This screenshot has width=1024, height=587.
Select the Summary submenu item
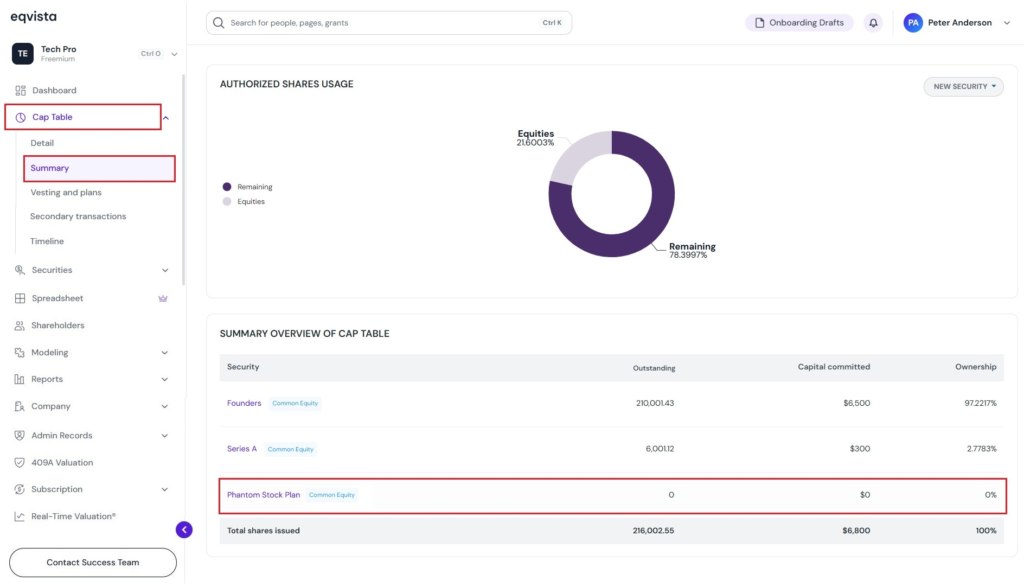(x=99, y=168)
